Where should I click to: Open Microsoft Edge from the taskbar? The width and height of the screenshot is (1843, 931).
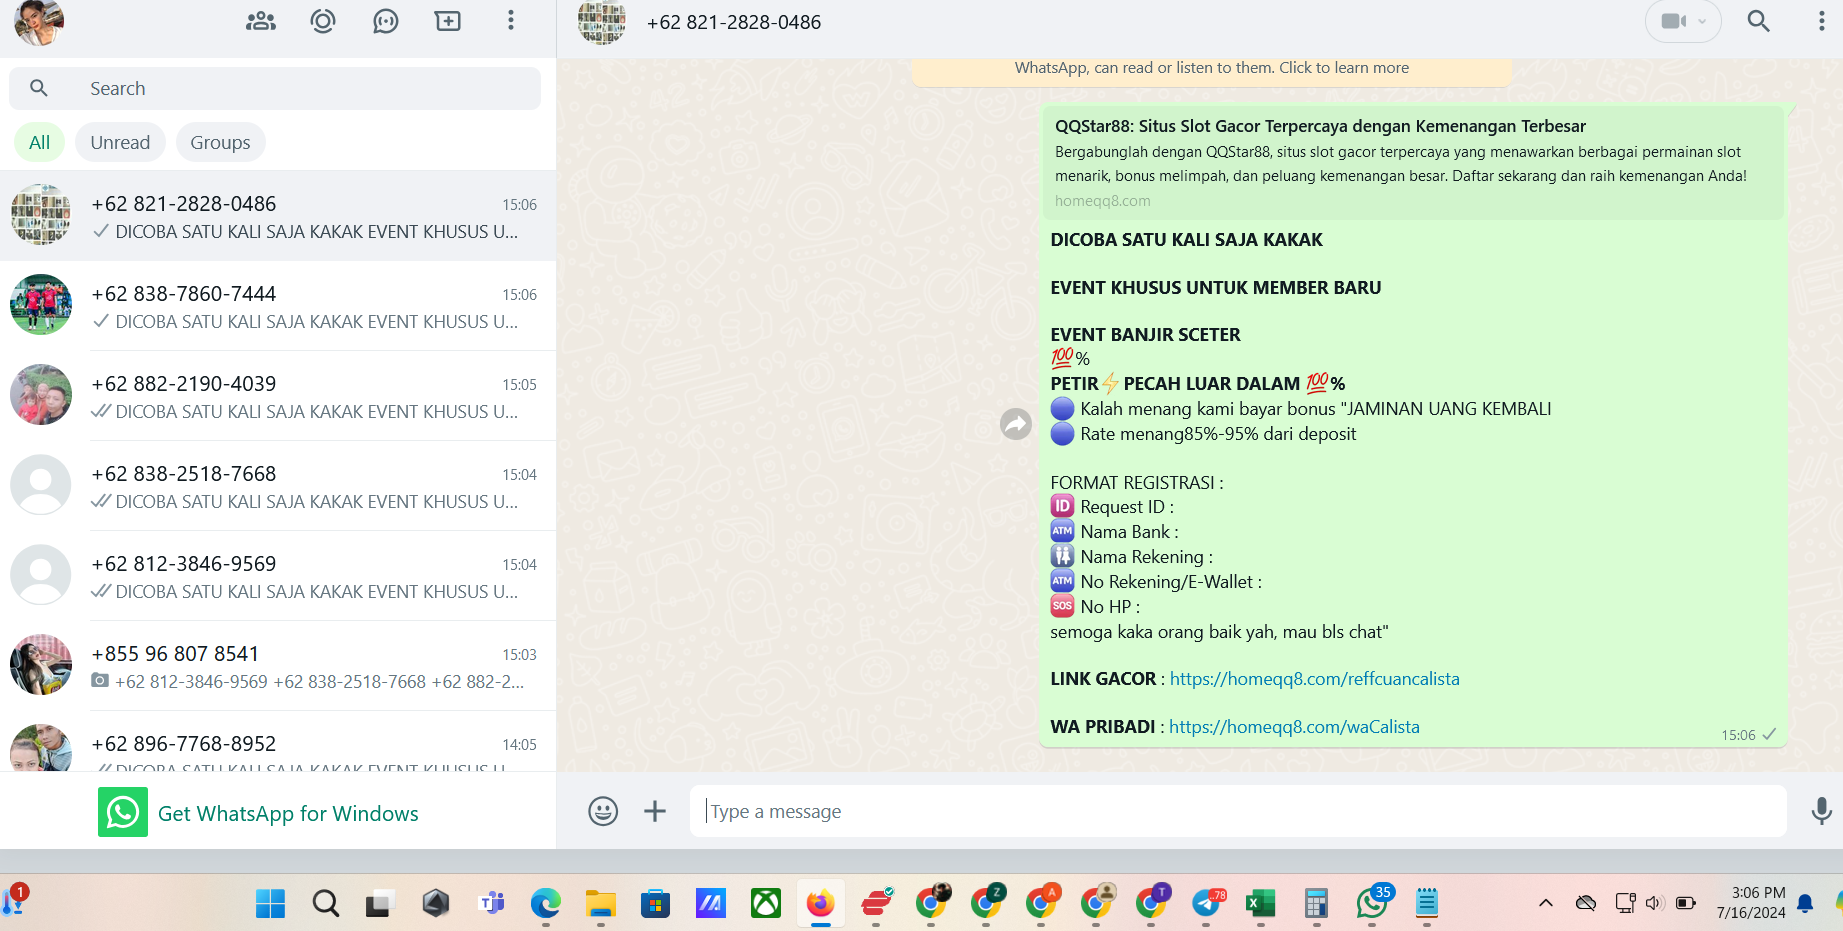pyautogui.click(x=546, y=904)
